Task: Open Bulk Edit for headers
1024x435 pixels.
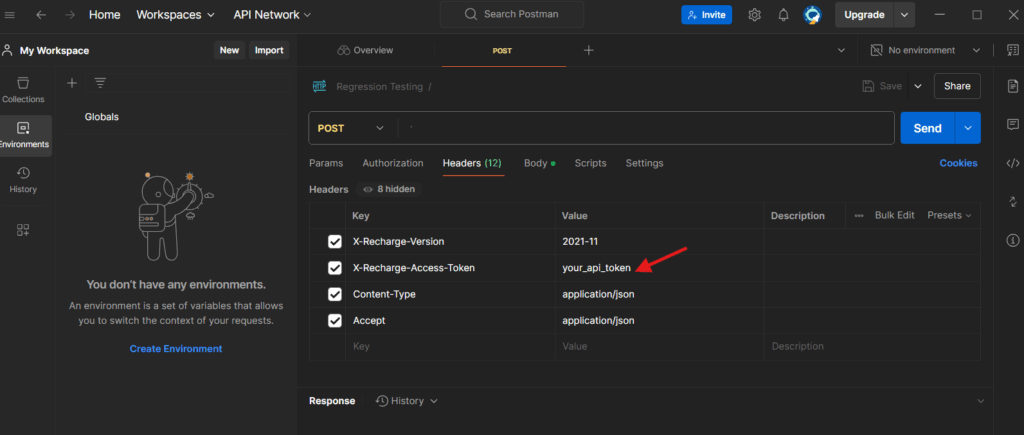Action: 895,215
